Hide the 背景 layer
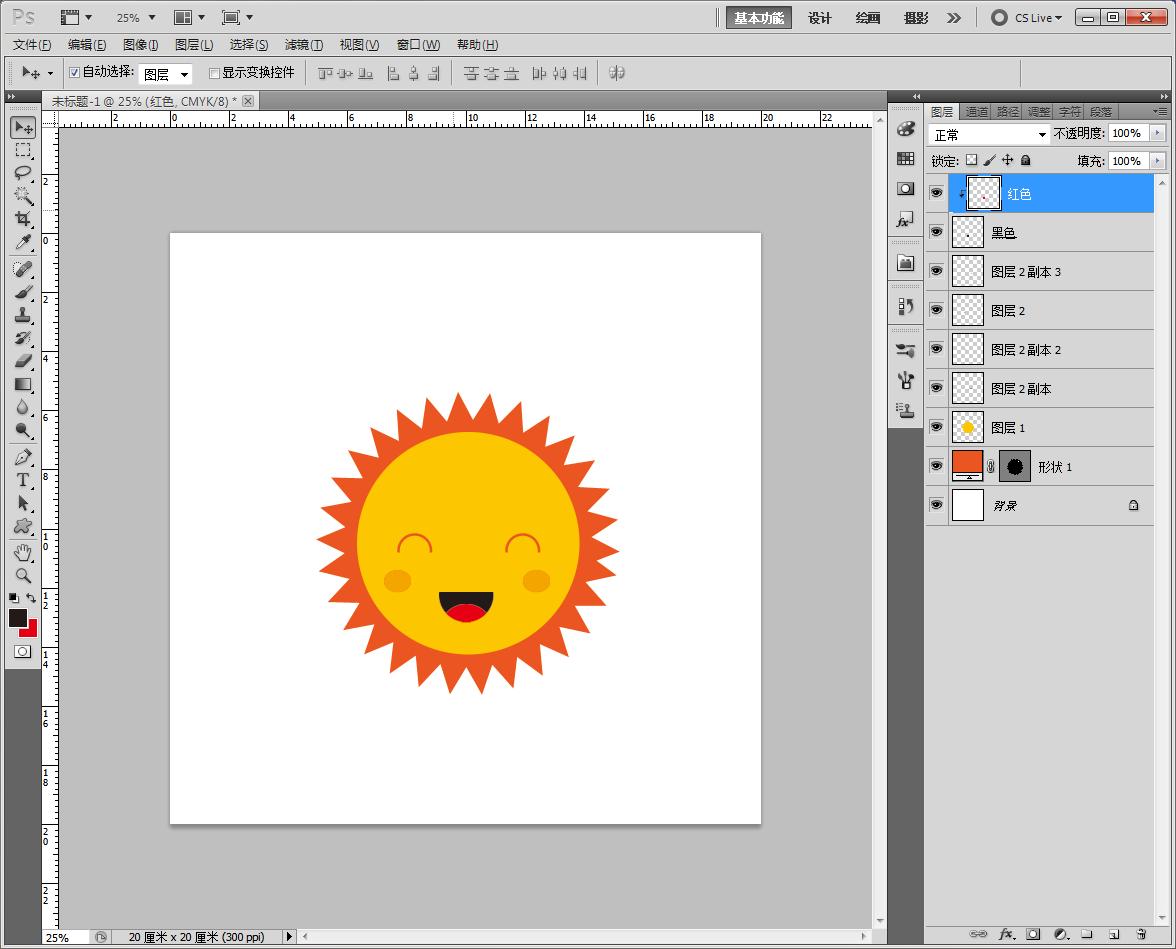The image size is (1176, 949). point(936,505)
